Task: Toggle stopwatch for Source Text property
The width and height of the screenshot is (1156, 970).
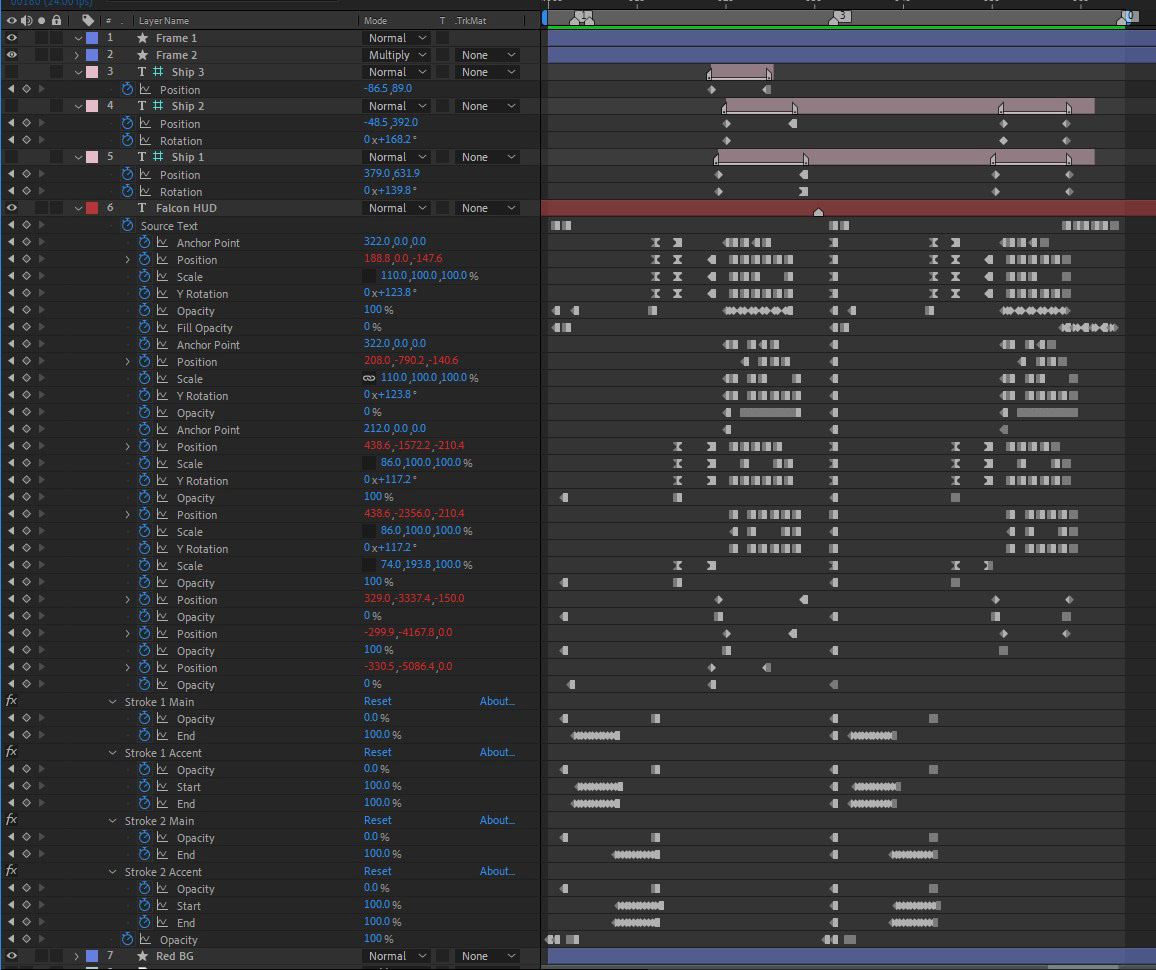Action: [128, 225]
